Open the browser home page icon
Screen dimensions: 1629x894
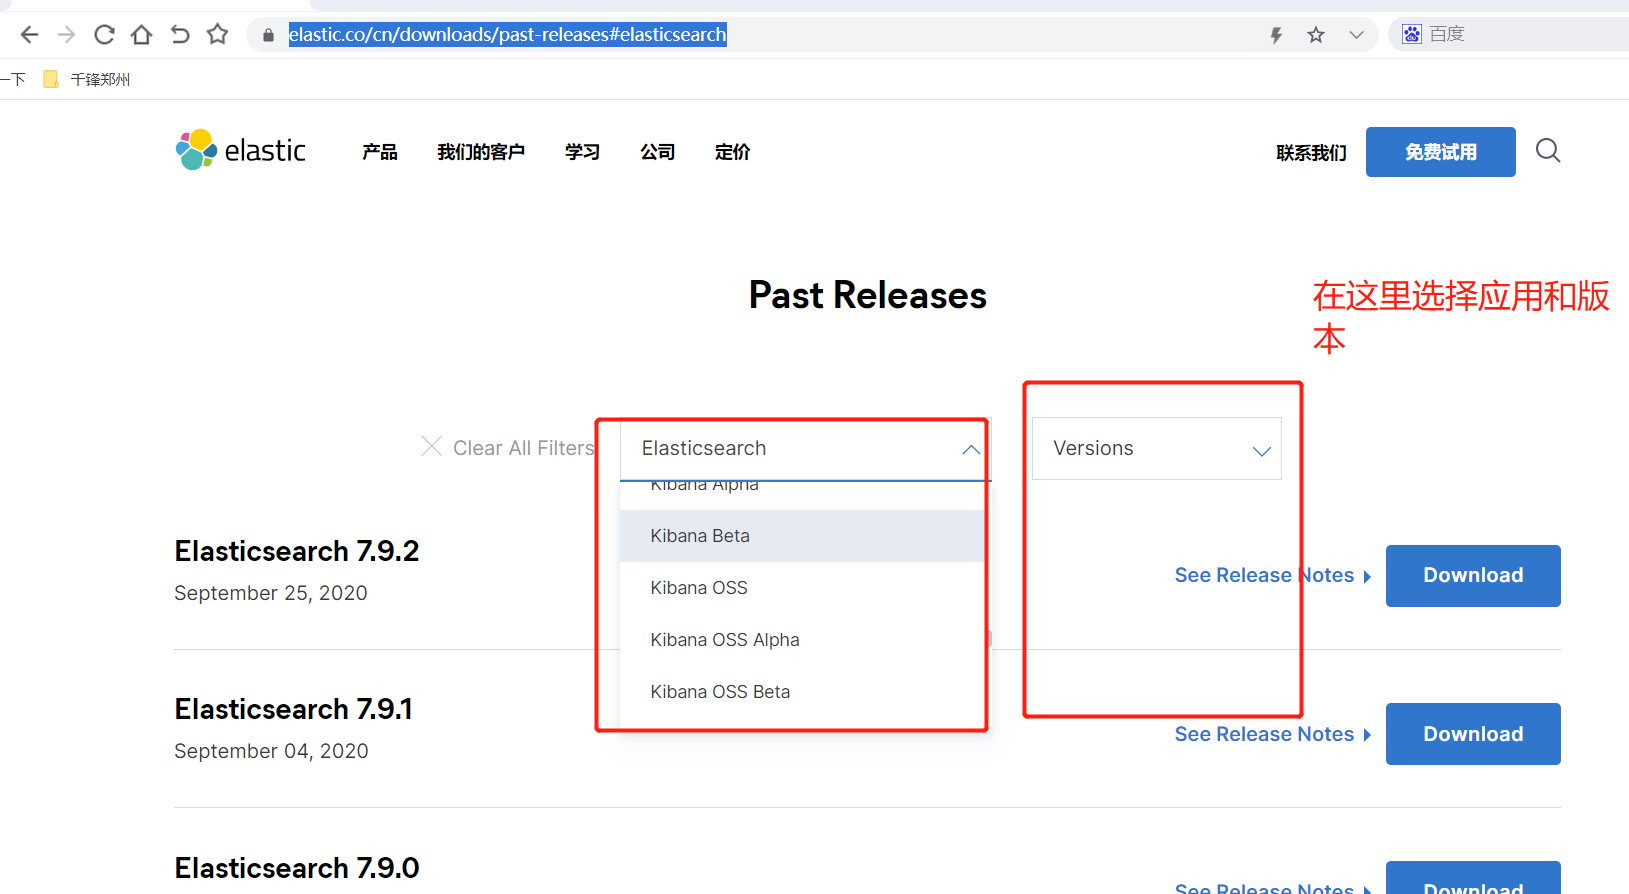click(142, 35)
